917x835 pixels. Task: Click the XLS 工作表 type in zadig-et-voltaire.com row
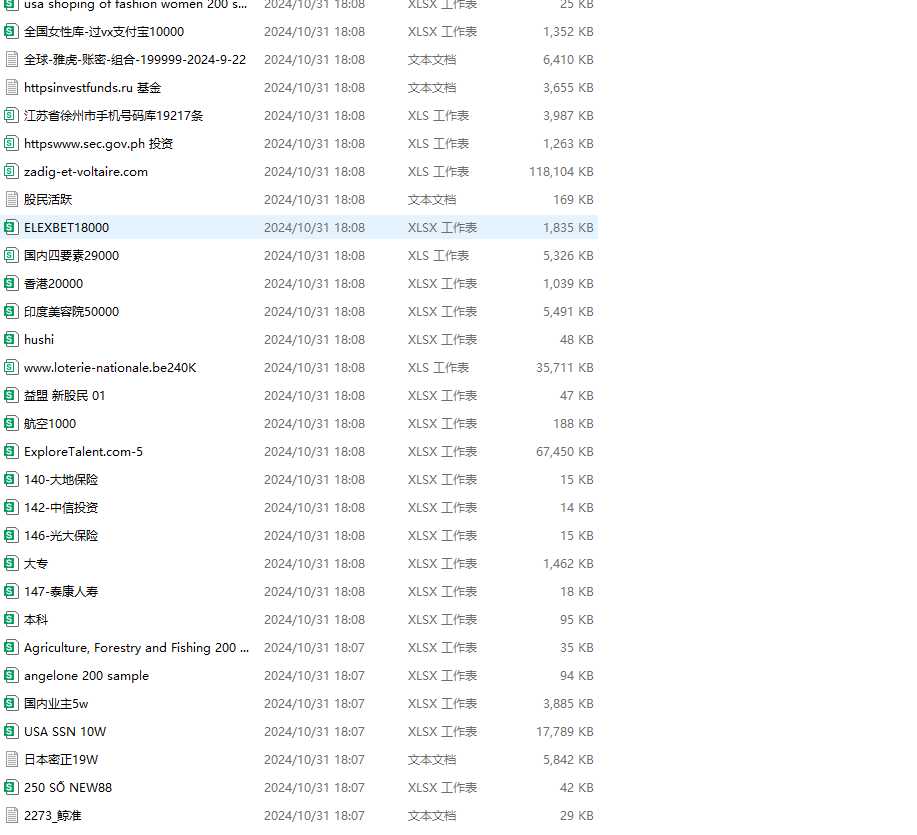pyautogui.click(x=439, y=172)
